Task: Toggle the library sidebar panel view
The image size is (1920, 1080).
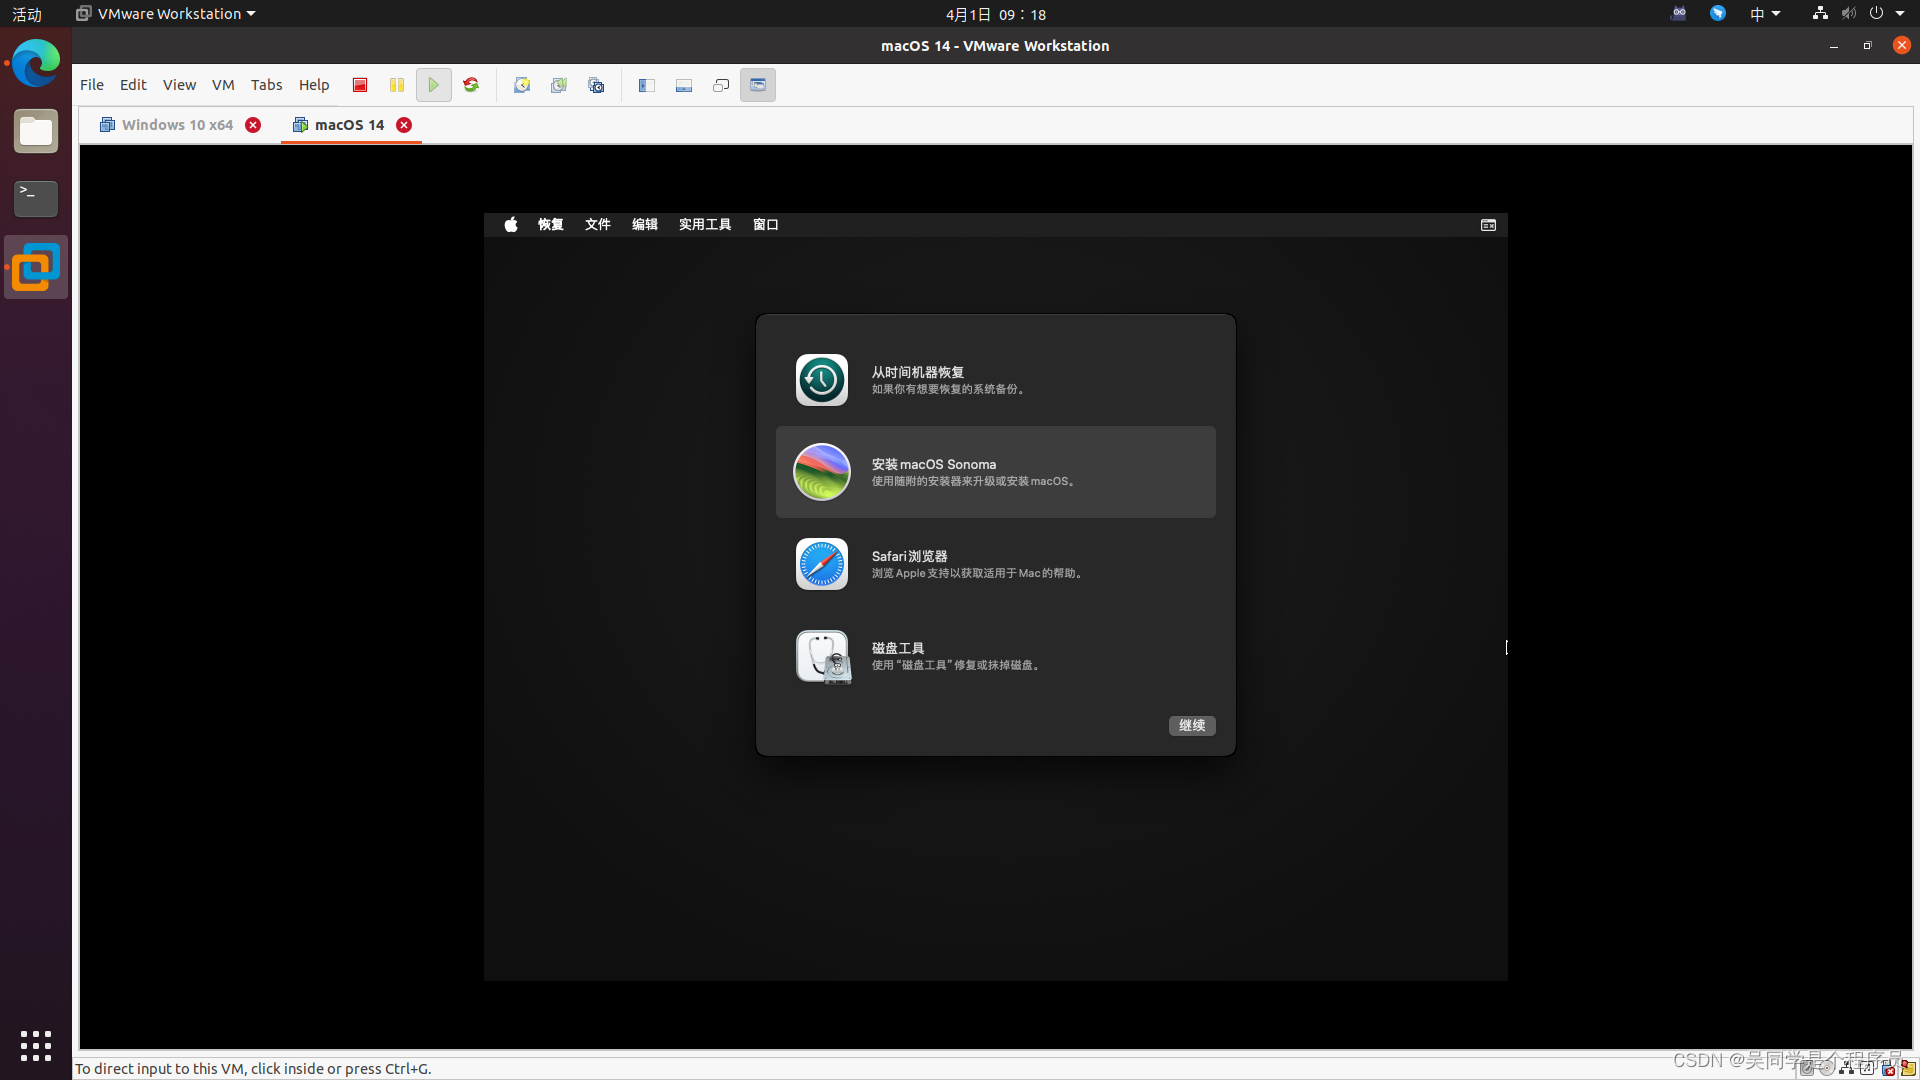Action: click(647, 85)
